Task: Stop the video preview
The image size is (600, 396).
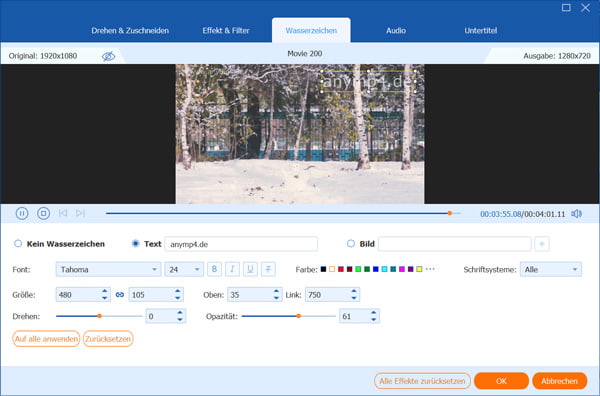Action: (x=43, y=213)
